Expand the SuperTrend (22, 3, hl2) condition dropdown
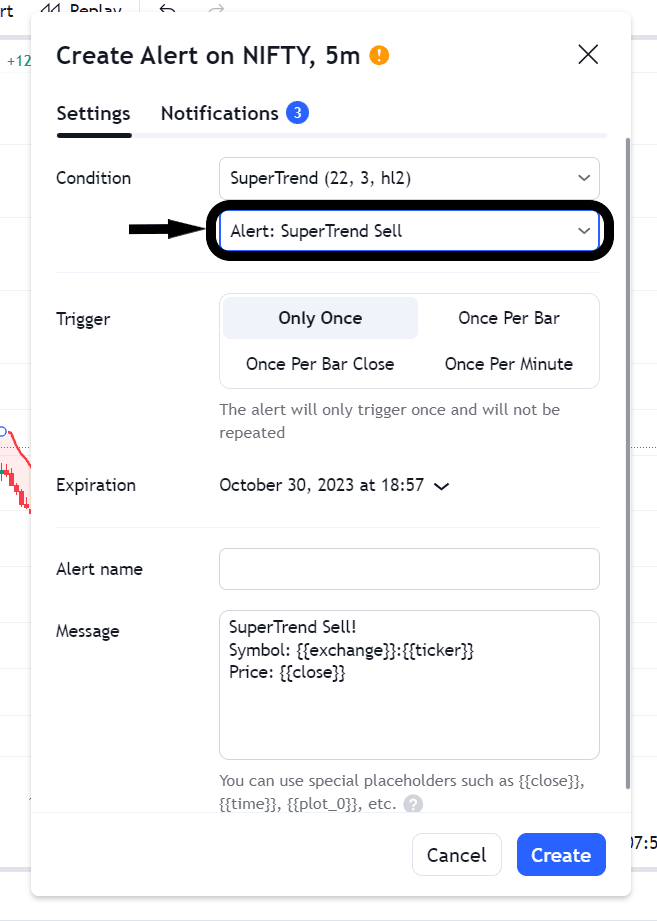 click(409, 178)
